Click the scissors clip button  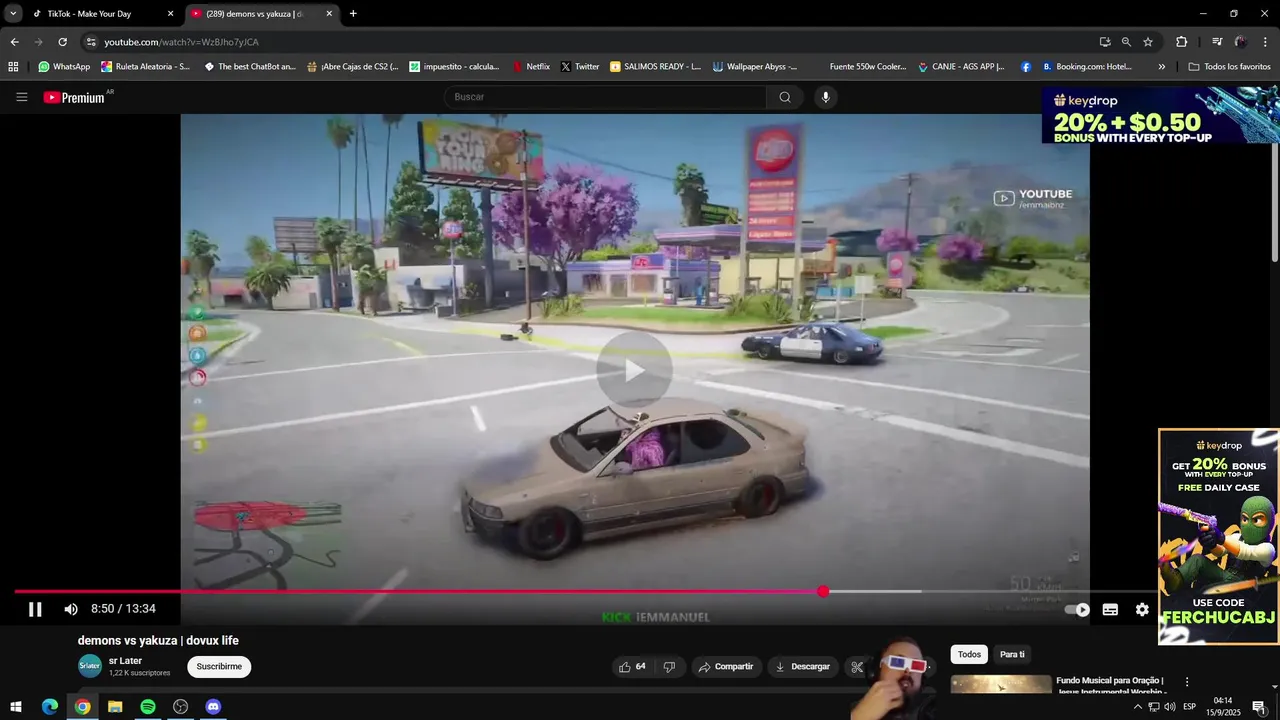pyautogui.click(x=857, y=667)
